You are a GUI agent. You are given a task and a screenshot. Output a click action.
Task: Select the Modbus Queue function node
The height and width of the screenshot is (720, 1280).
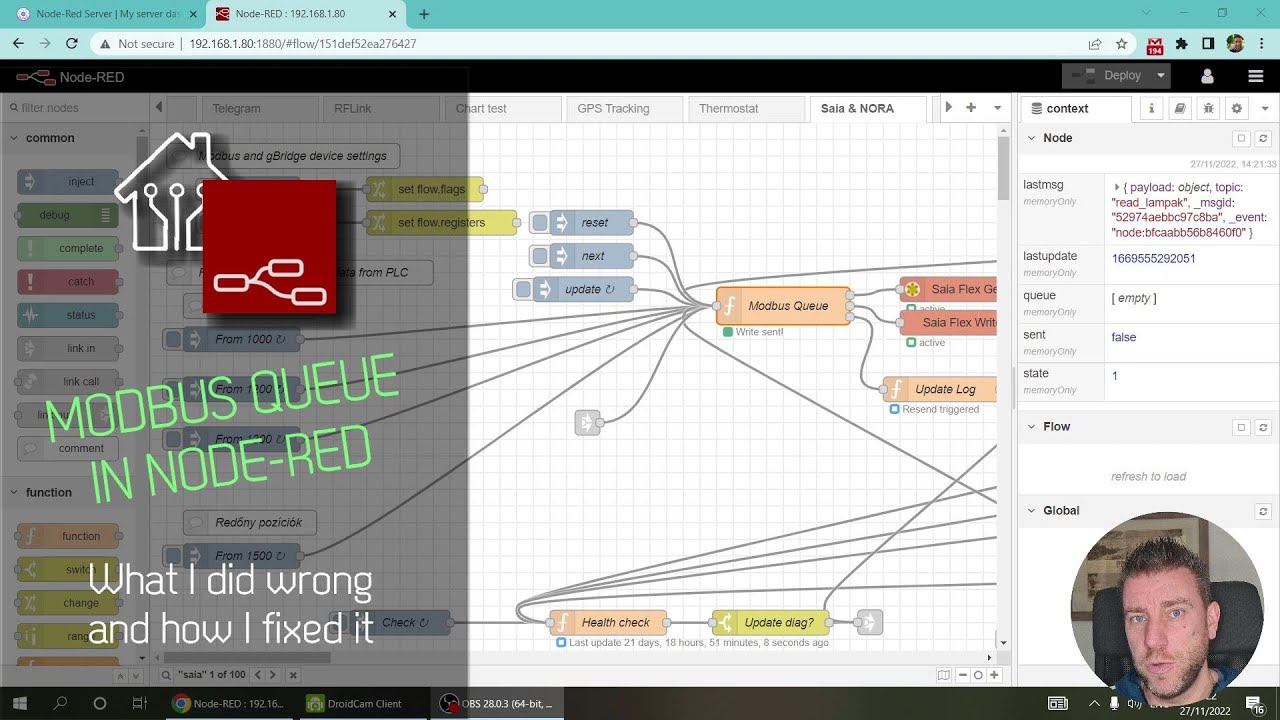783,306
